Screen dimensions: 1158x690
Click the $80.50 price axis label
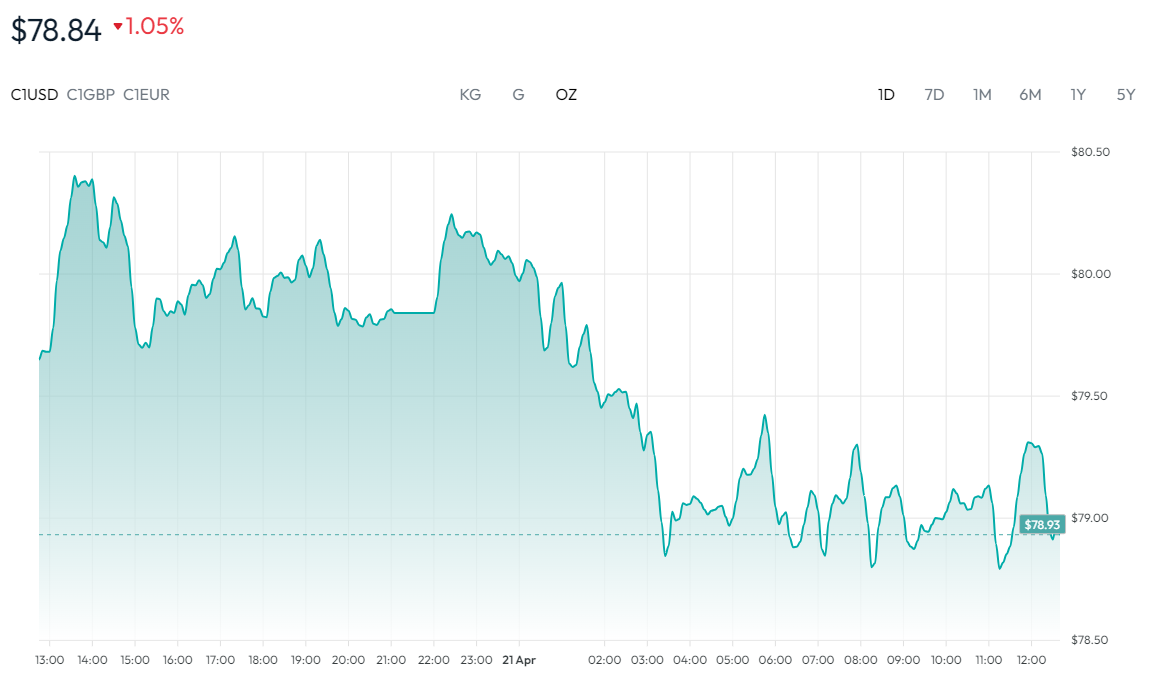click(x=1091, y=152)
